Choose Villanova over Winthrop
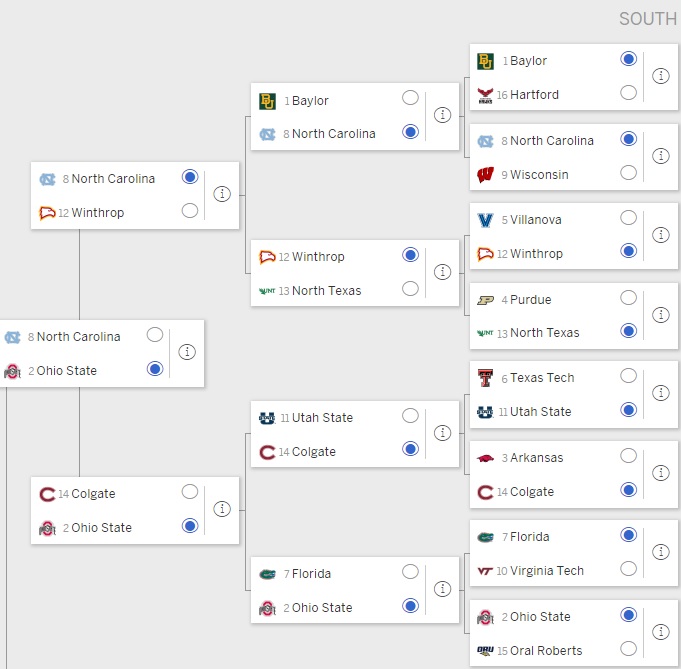This screenshot has width=681, height=669. click(628, 218)
